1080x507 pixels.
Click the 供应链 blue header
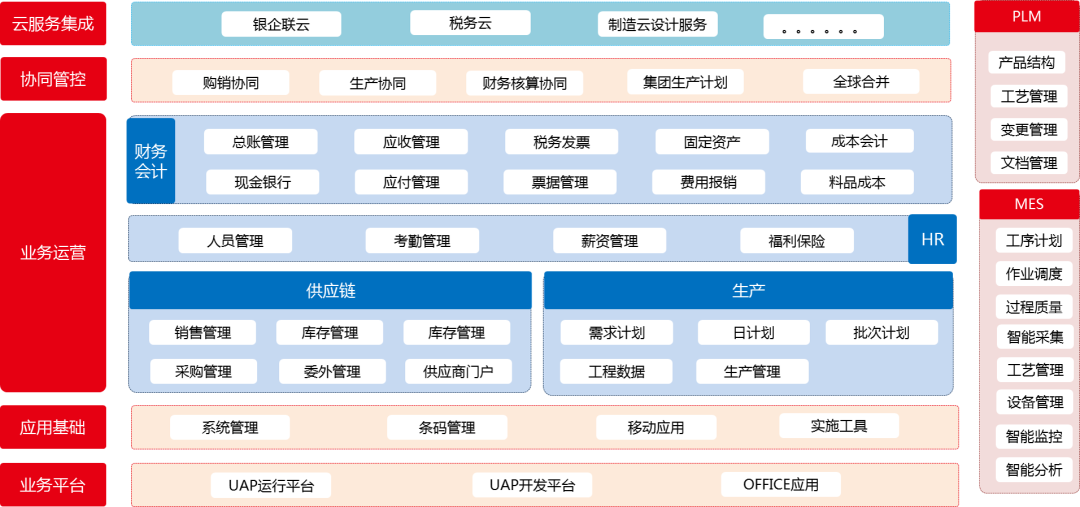[331, 290]
